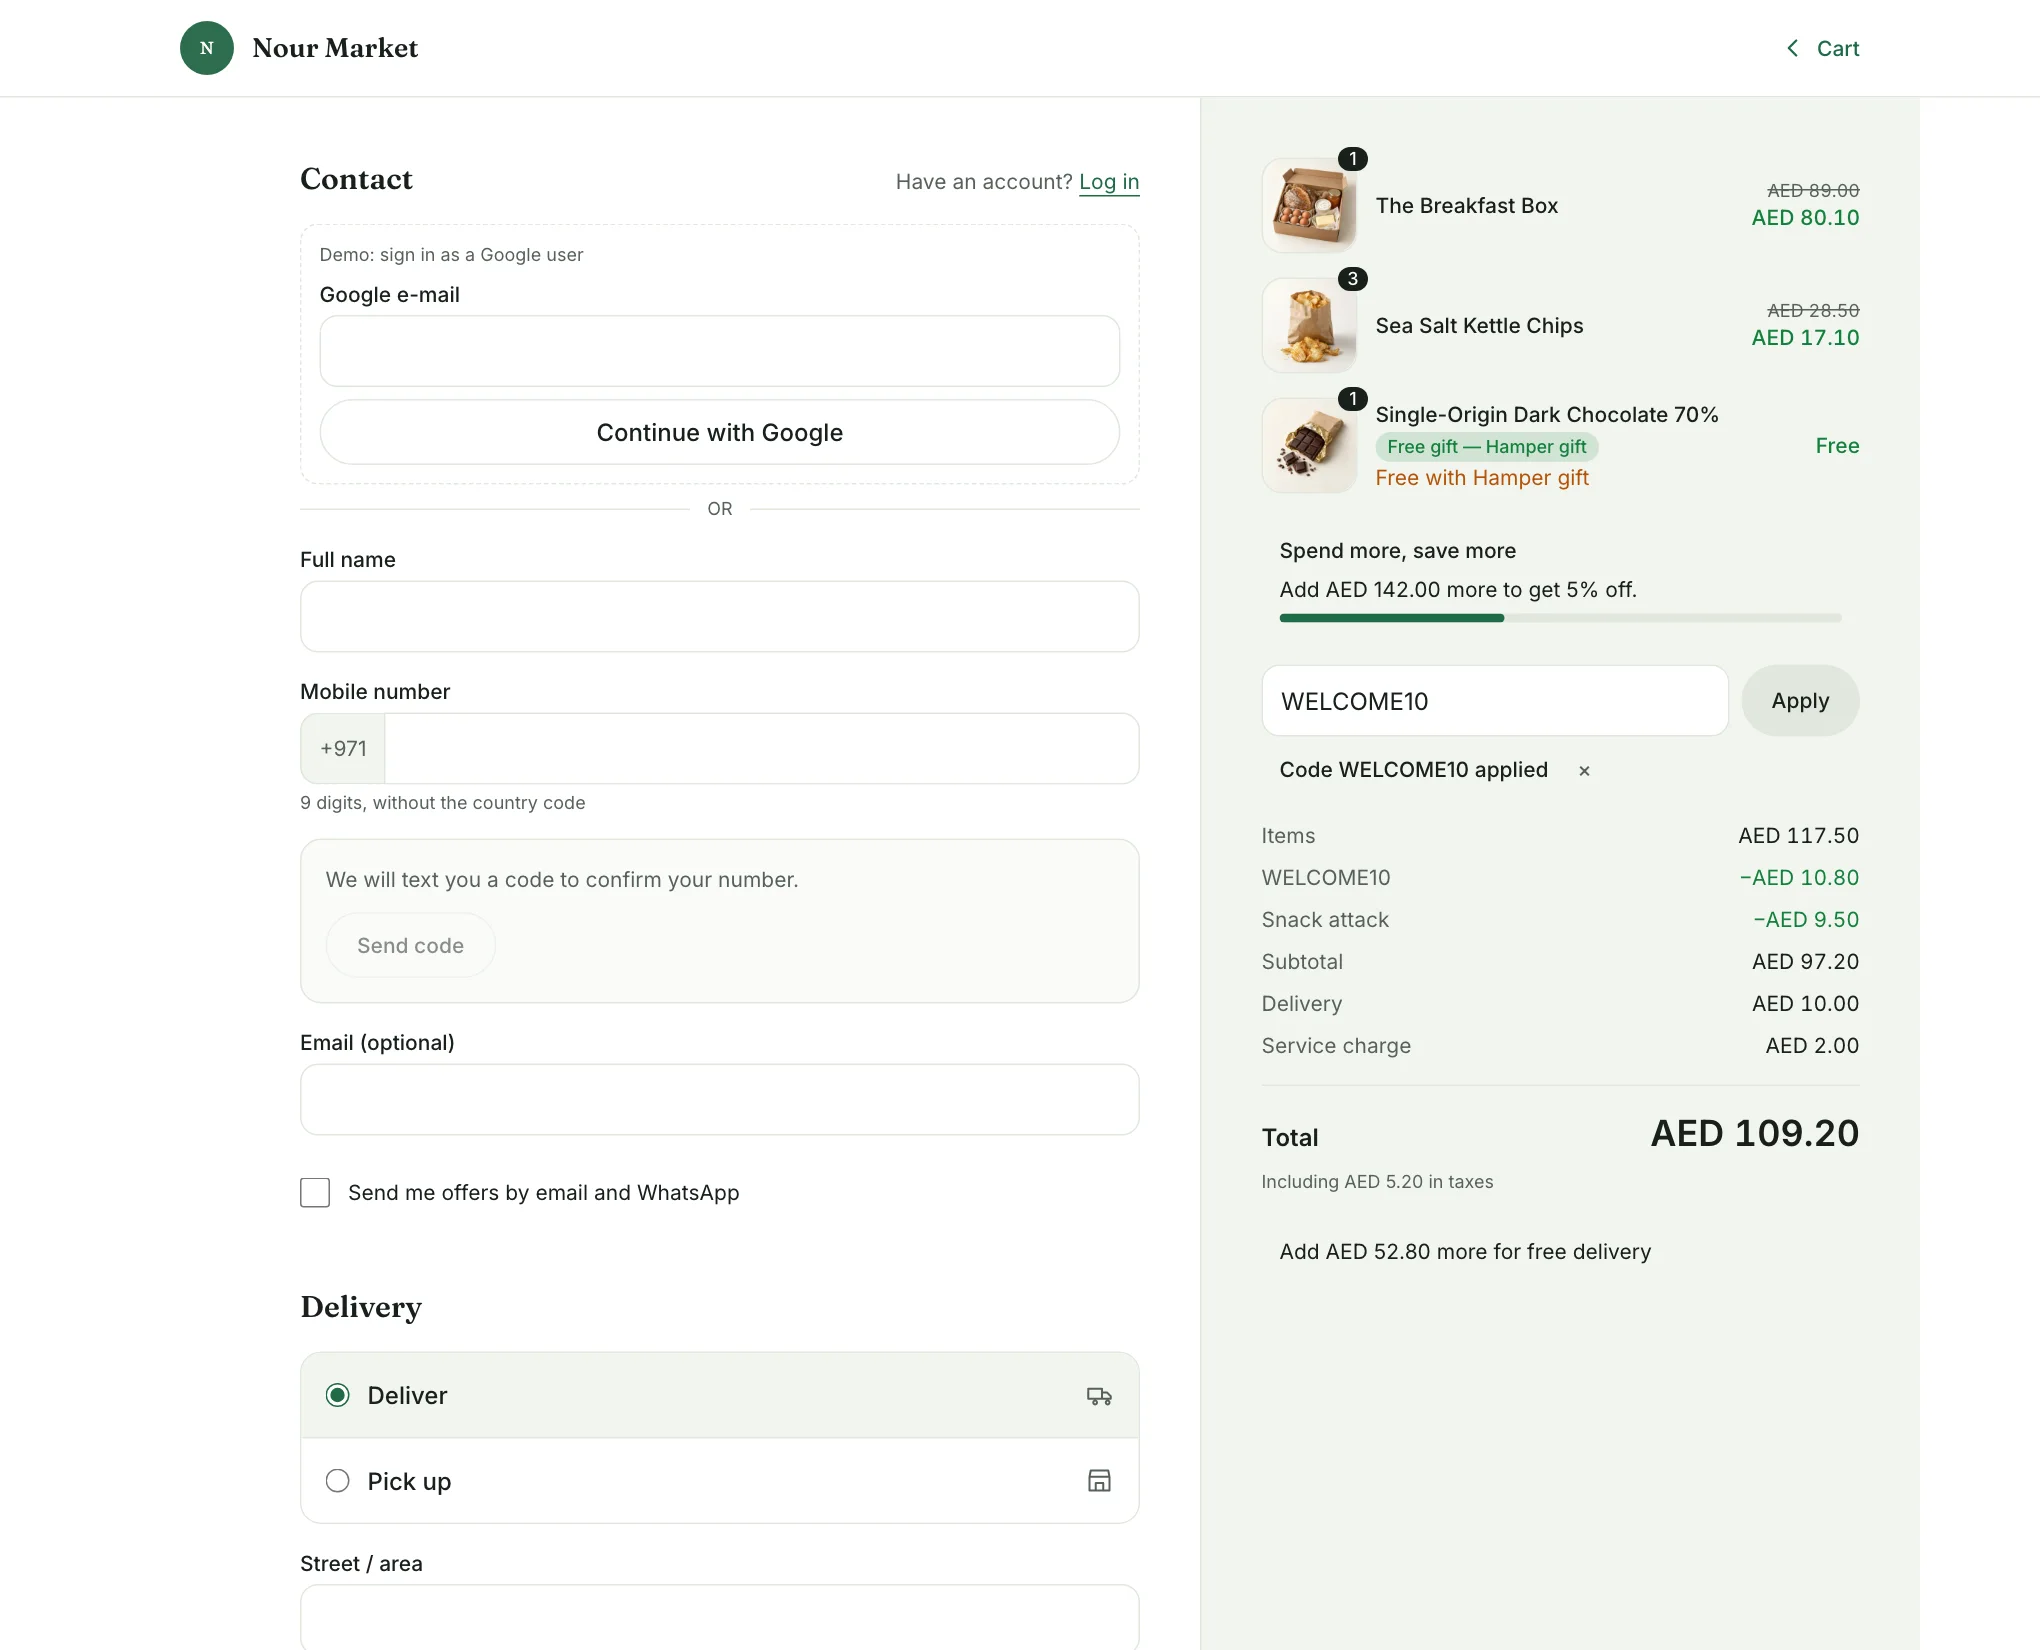This screenshot has width=2040, height=1650.
Task: Click the Subtotal AED 97.20 value
Action: pyautogui.click(x=1805, y=961)
